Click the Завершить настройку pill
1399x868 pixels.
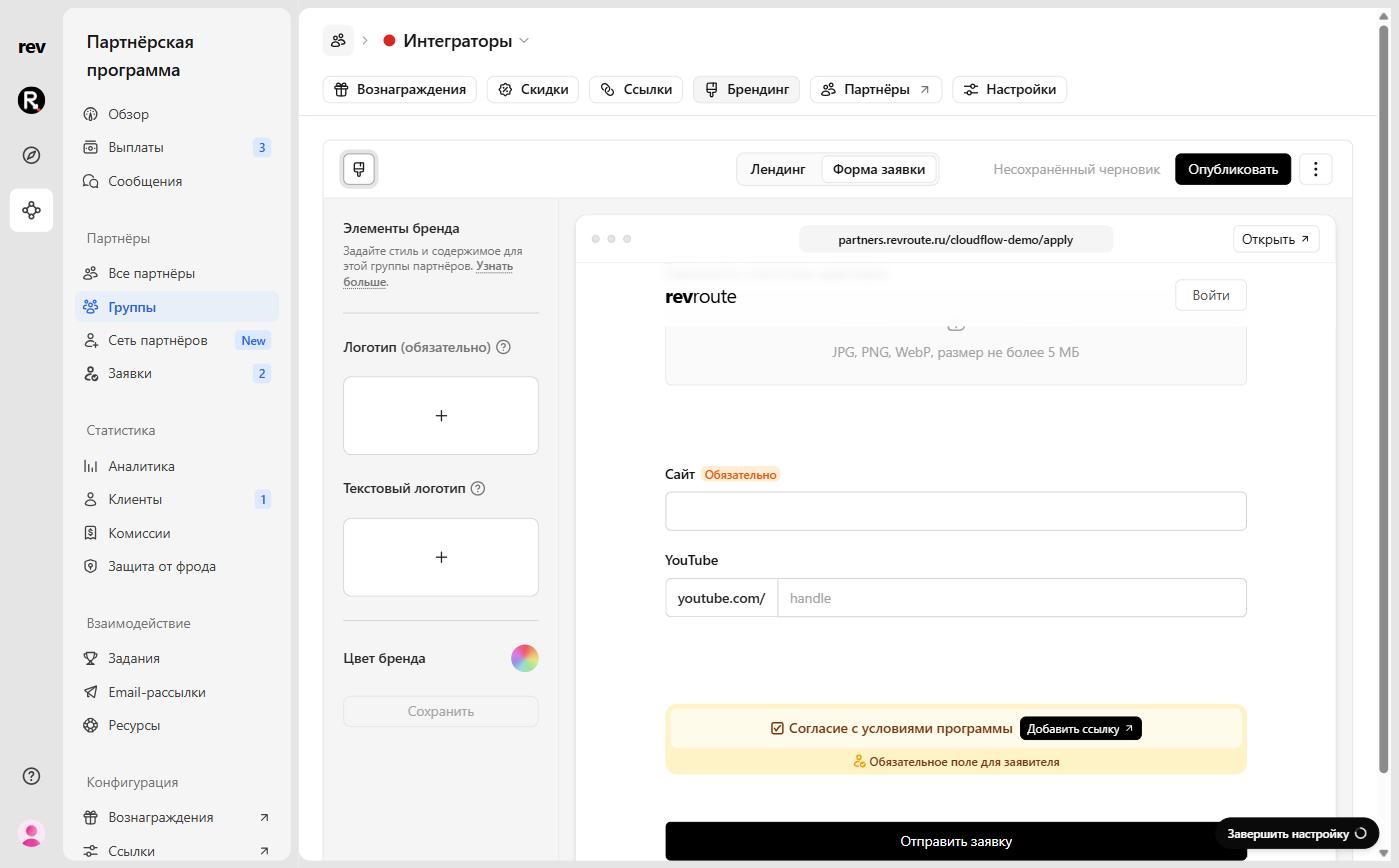1296,833
